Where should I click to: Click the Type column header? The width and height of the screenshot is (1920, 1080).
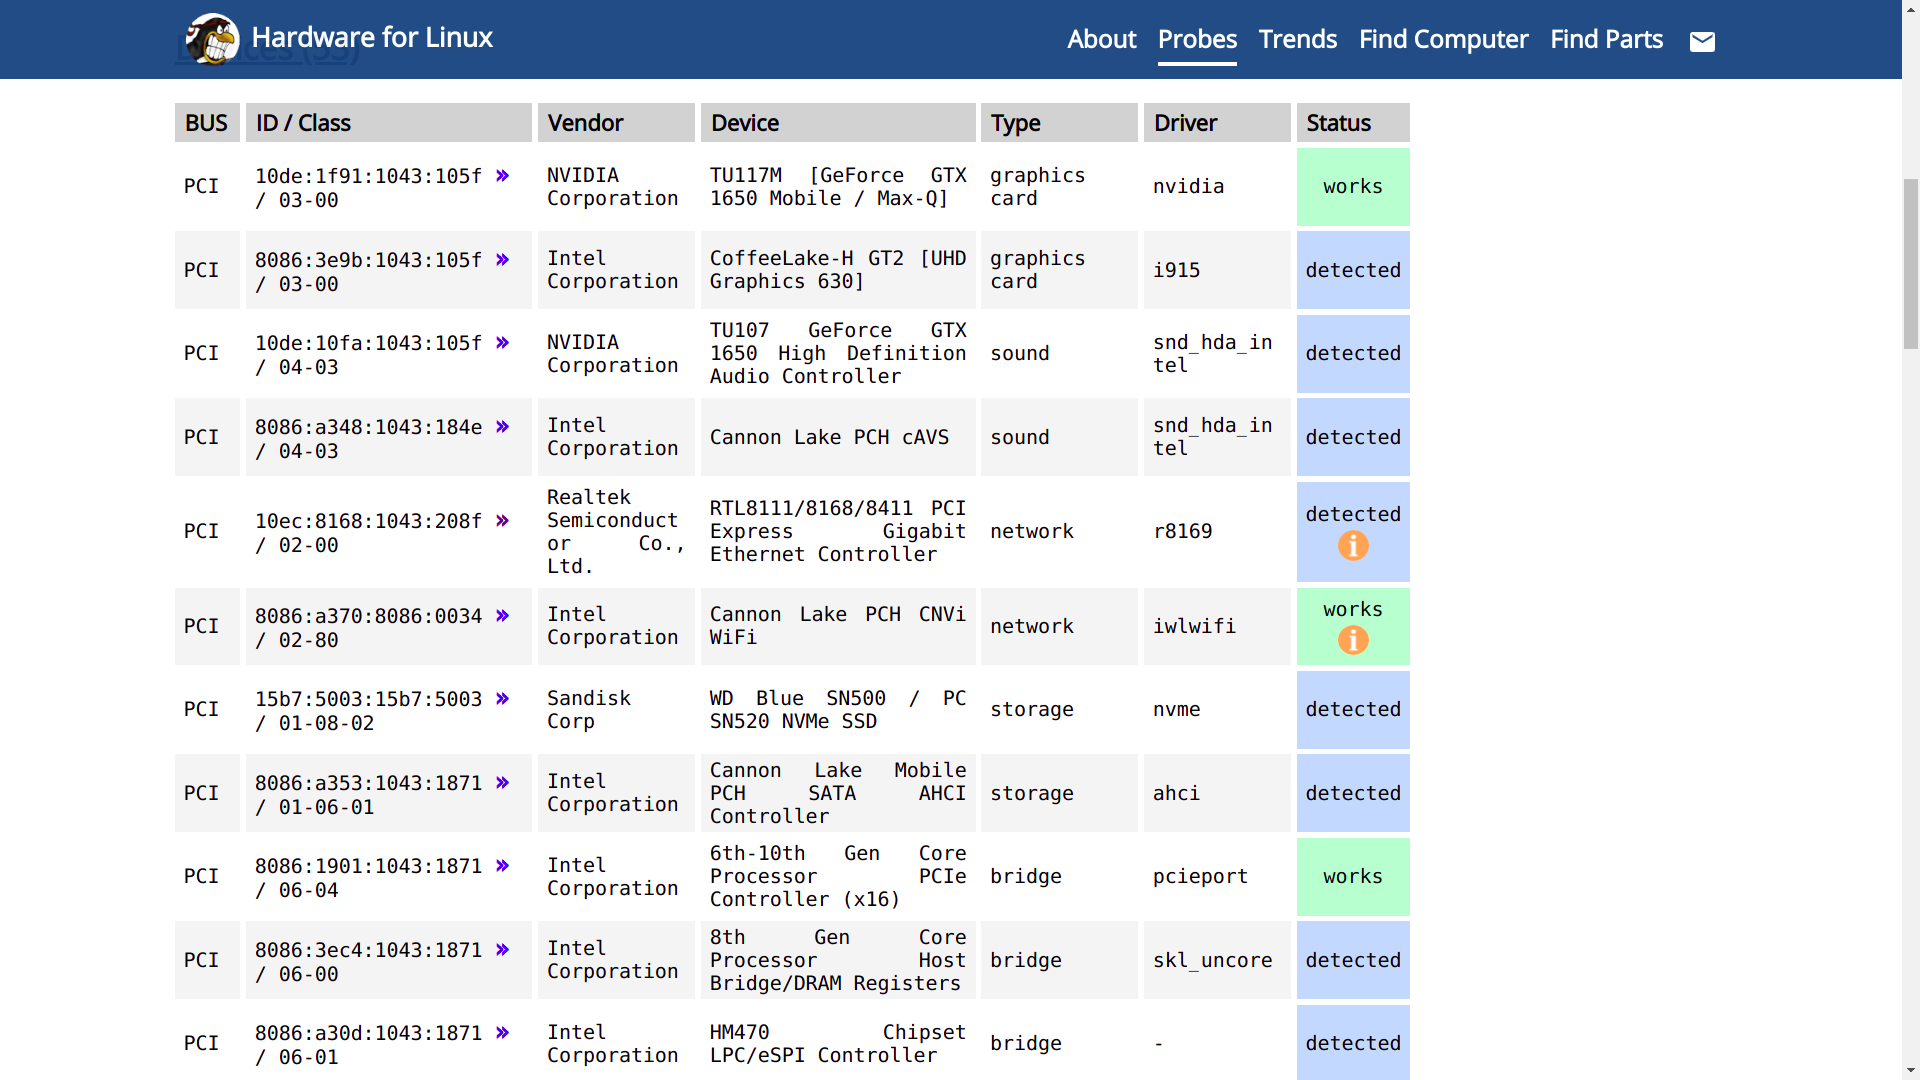click(1059, 123)
